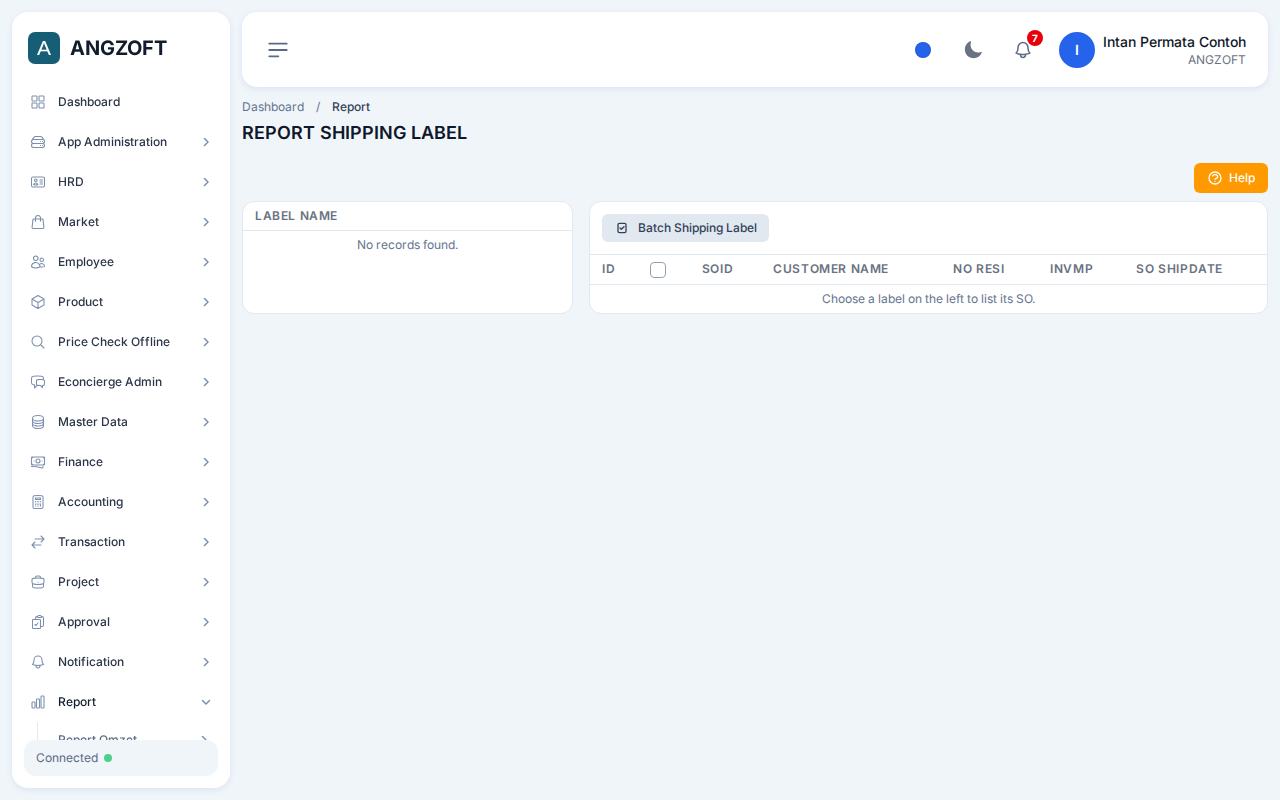
Task: Open the Notification menu item
Action: [121, 662]
